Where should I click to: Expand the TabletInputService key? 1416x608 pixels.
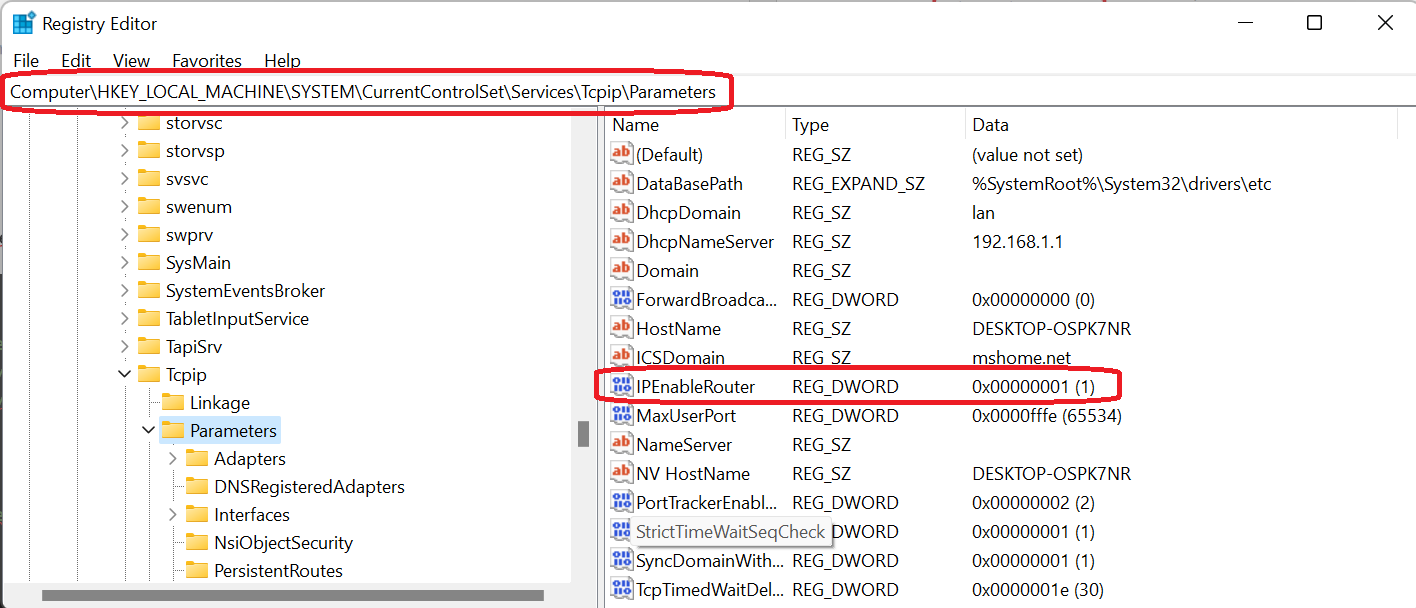124,319
